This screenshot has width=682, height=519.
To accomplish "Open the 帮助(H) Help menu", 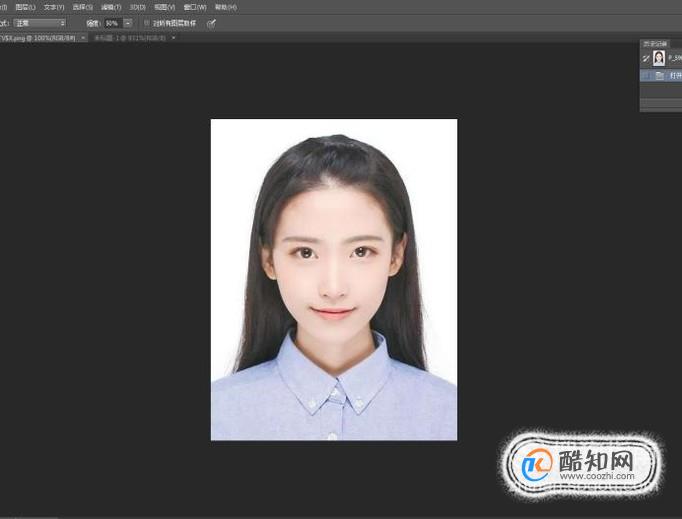I will pos(226,7).
